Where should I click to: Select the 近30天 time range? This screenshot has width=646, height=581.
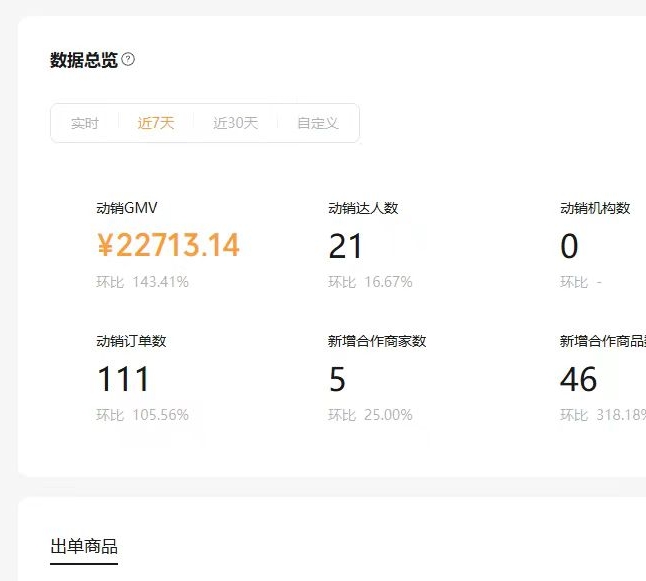235,123
